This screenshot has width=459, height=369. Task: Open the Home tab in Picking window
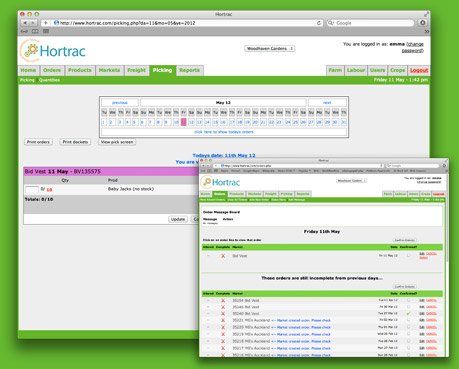[x=28, y=70]
